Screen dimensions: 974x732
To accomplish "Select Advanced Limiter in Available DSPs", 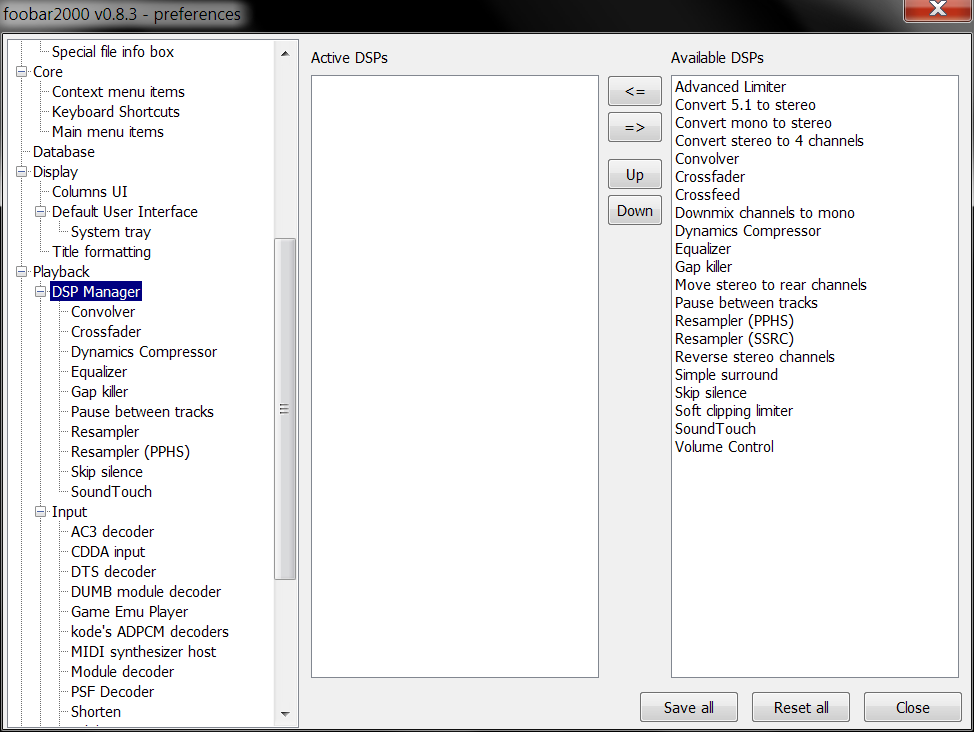I will (x=730, y=87).
